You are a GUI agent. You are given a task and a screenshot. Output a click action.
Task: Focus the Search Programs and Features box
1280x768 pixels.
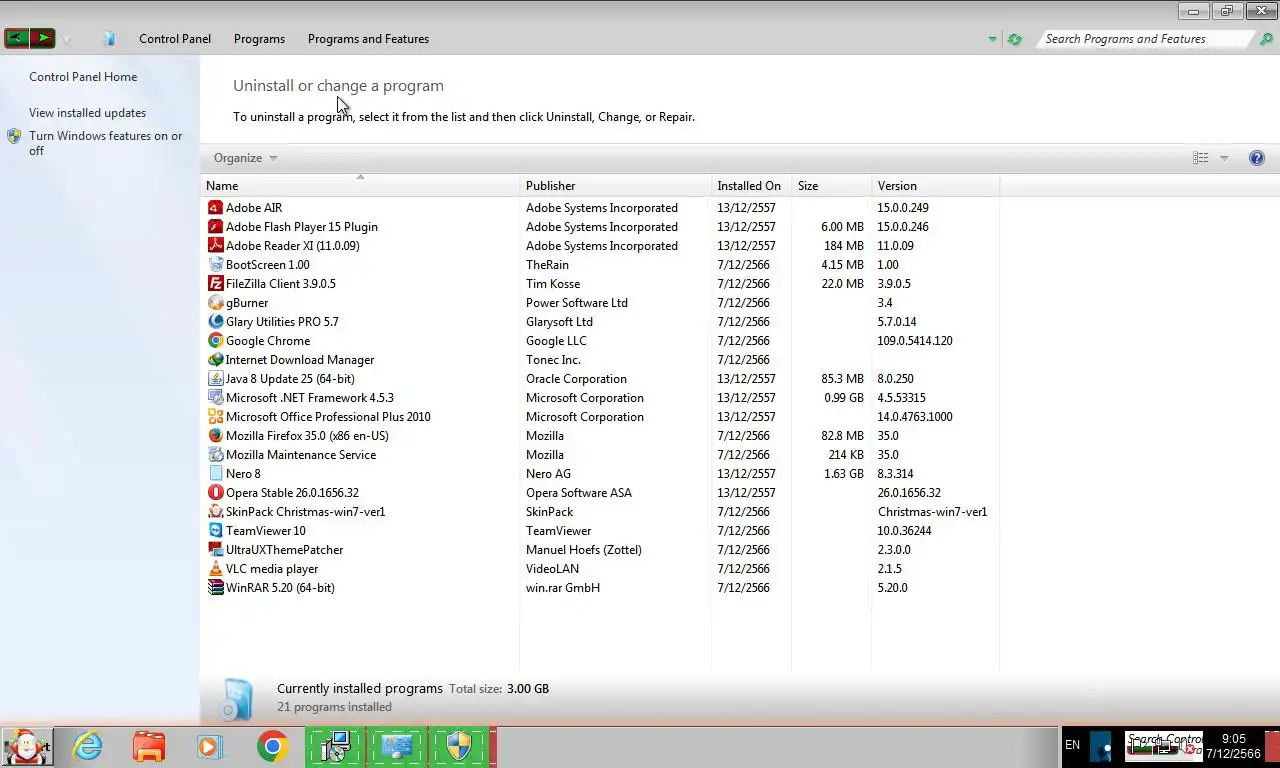coord(1144,39)
